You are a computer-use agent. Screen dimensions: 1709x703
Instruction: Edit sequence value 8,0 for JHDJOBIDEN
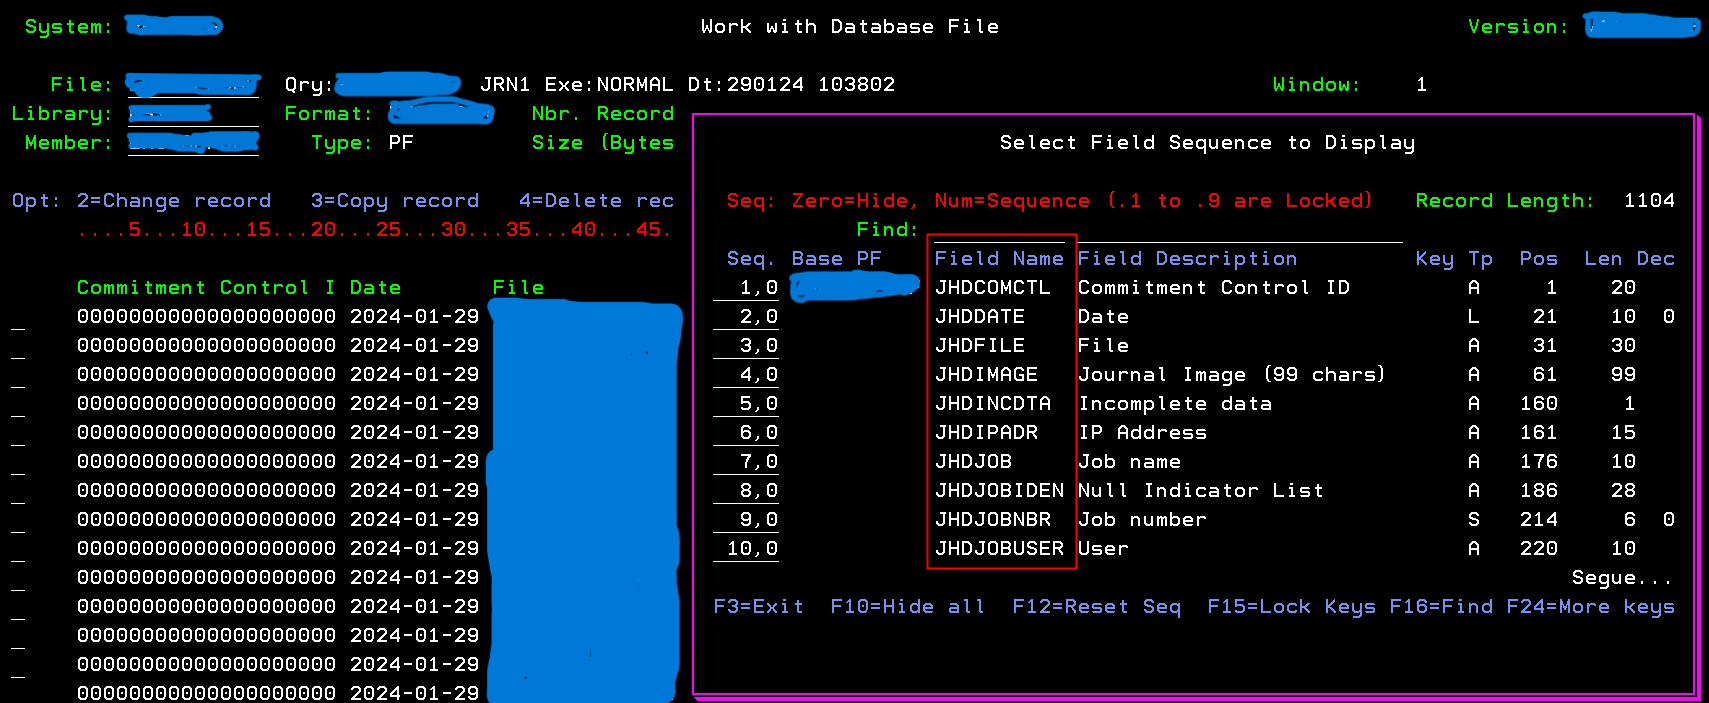pyautogui.click(x=746, y=491)
